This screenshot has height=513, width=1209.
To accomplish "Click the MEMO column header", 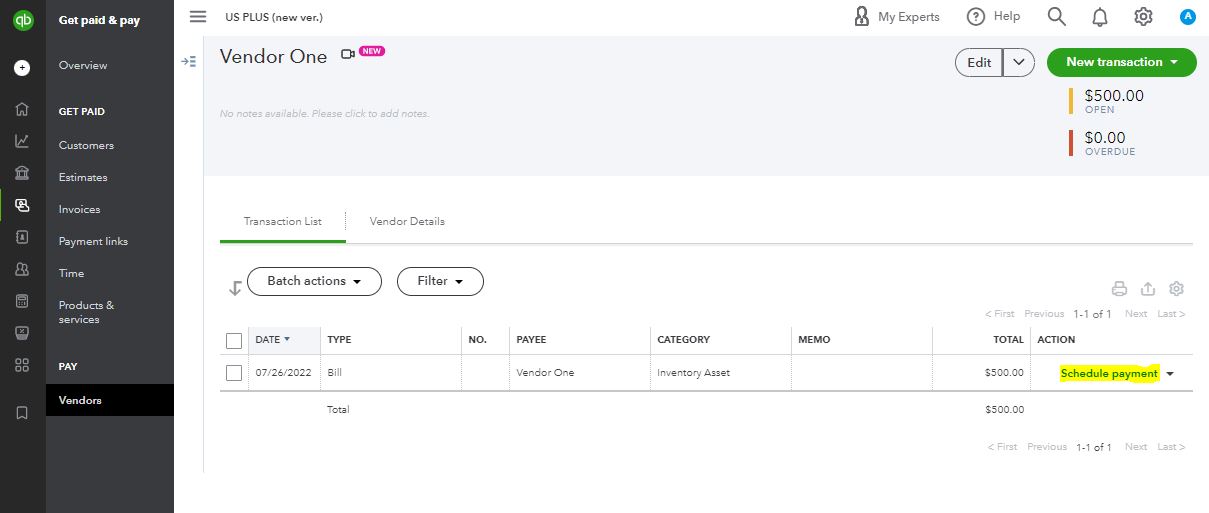I will point(814,340).
